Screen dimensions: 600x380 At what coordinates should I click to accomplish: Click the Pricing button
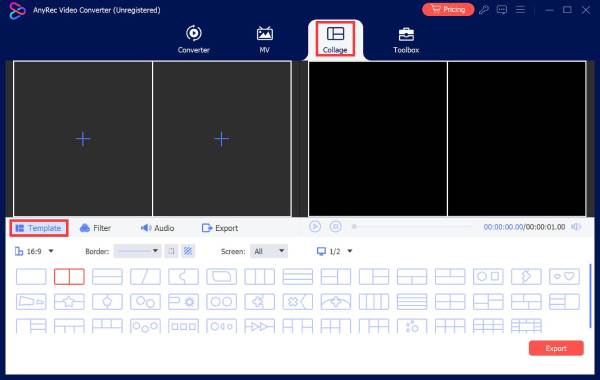tap(448, 9)
